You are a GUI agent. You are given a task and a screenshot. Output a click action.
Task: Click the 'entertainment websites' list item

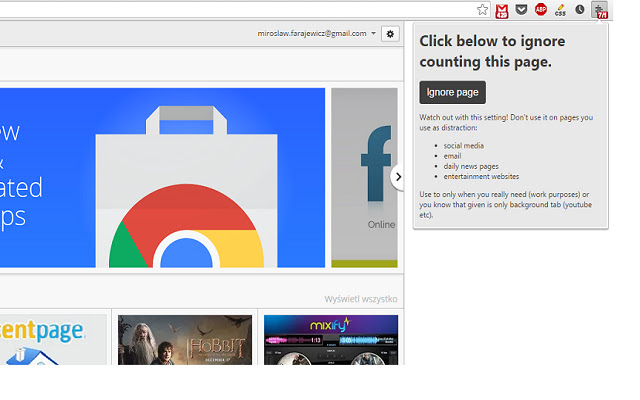(481, 177)
